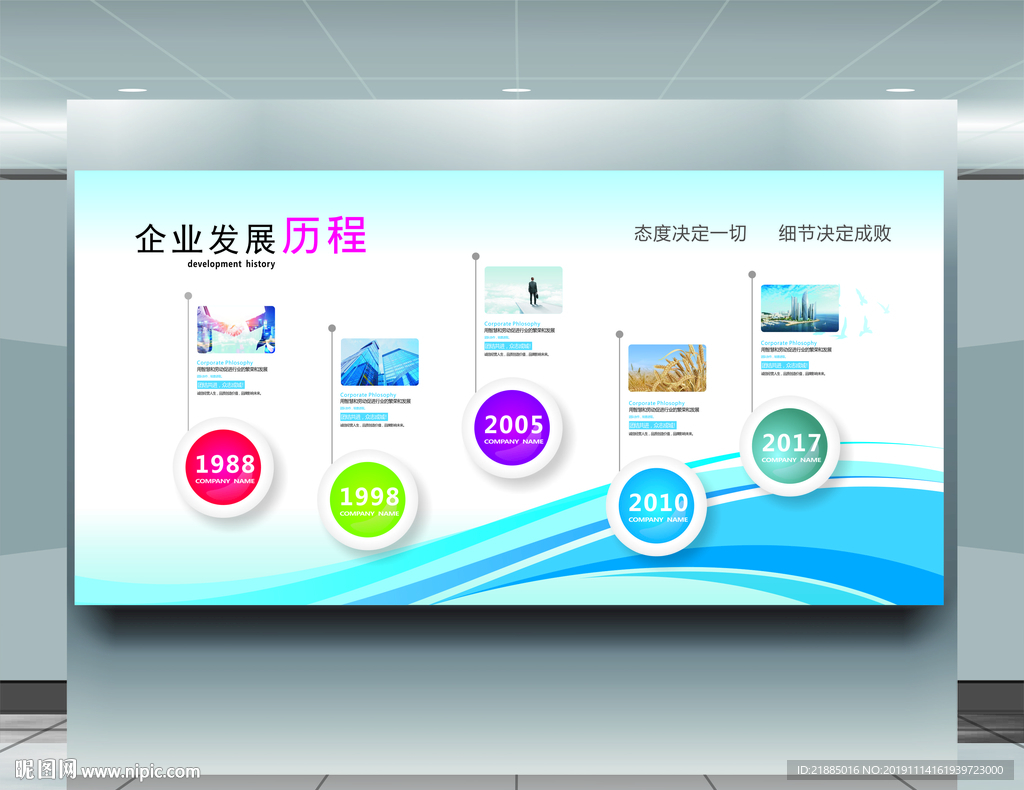This screenshot has height=790, width=1024.
Task: Select the glass skyscraper photo above 1998
Action: click(379, 362)
